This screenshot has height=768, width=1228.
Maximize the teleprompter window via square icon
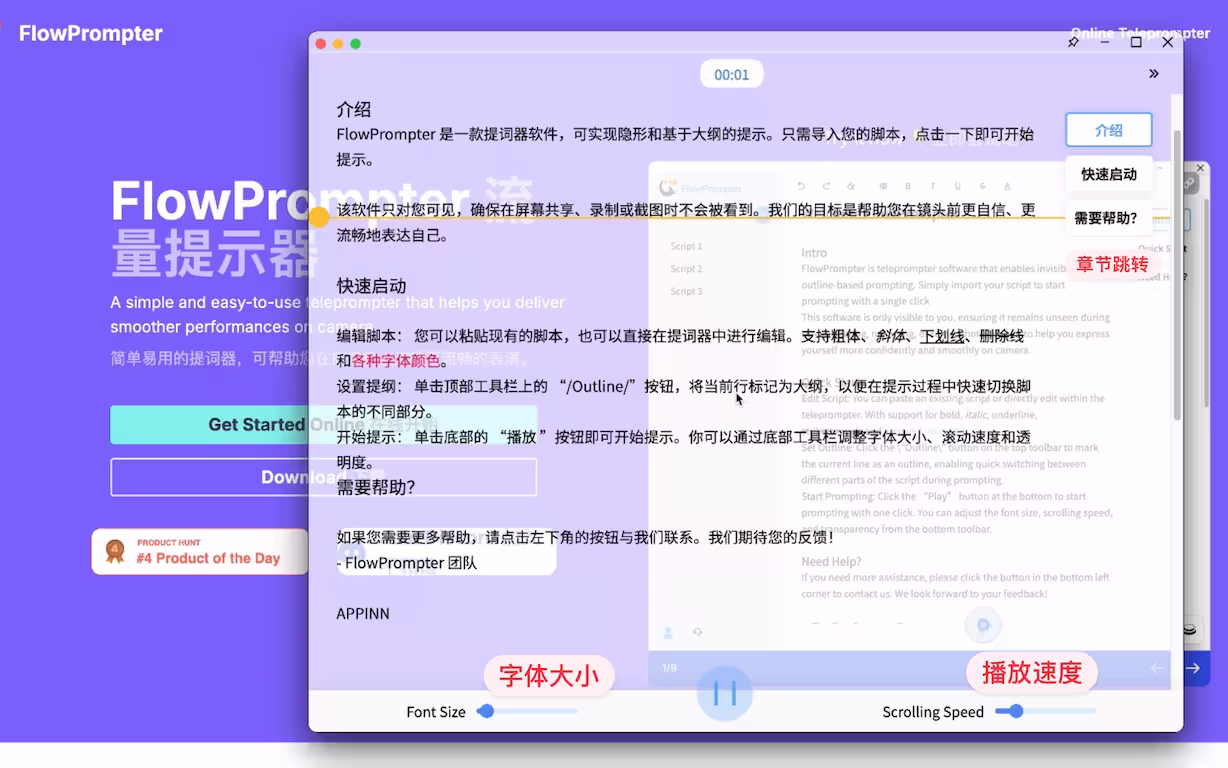tap(1136, 42)
